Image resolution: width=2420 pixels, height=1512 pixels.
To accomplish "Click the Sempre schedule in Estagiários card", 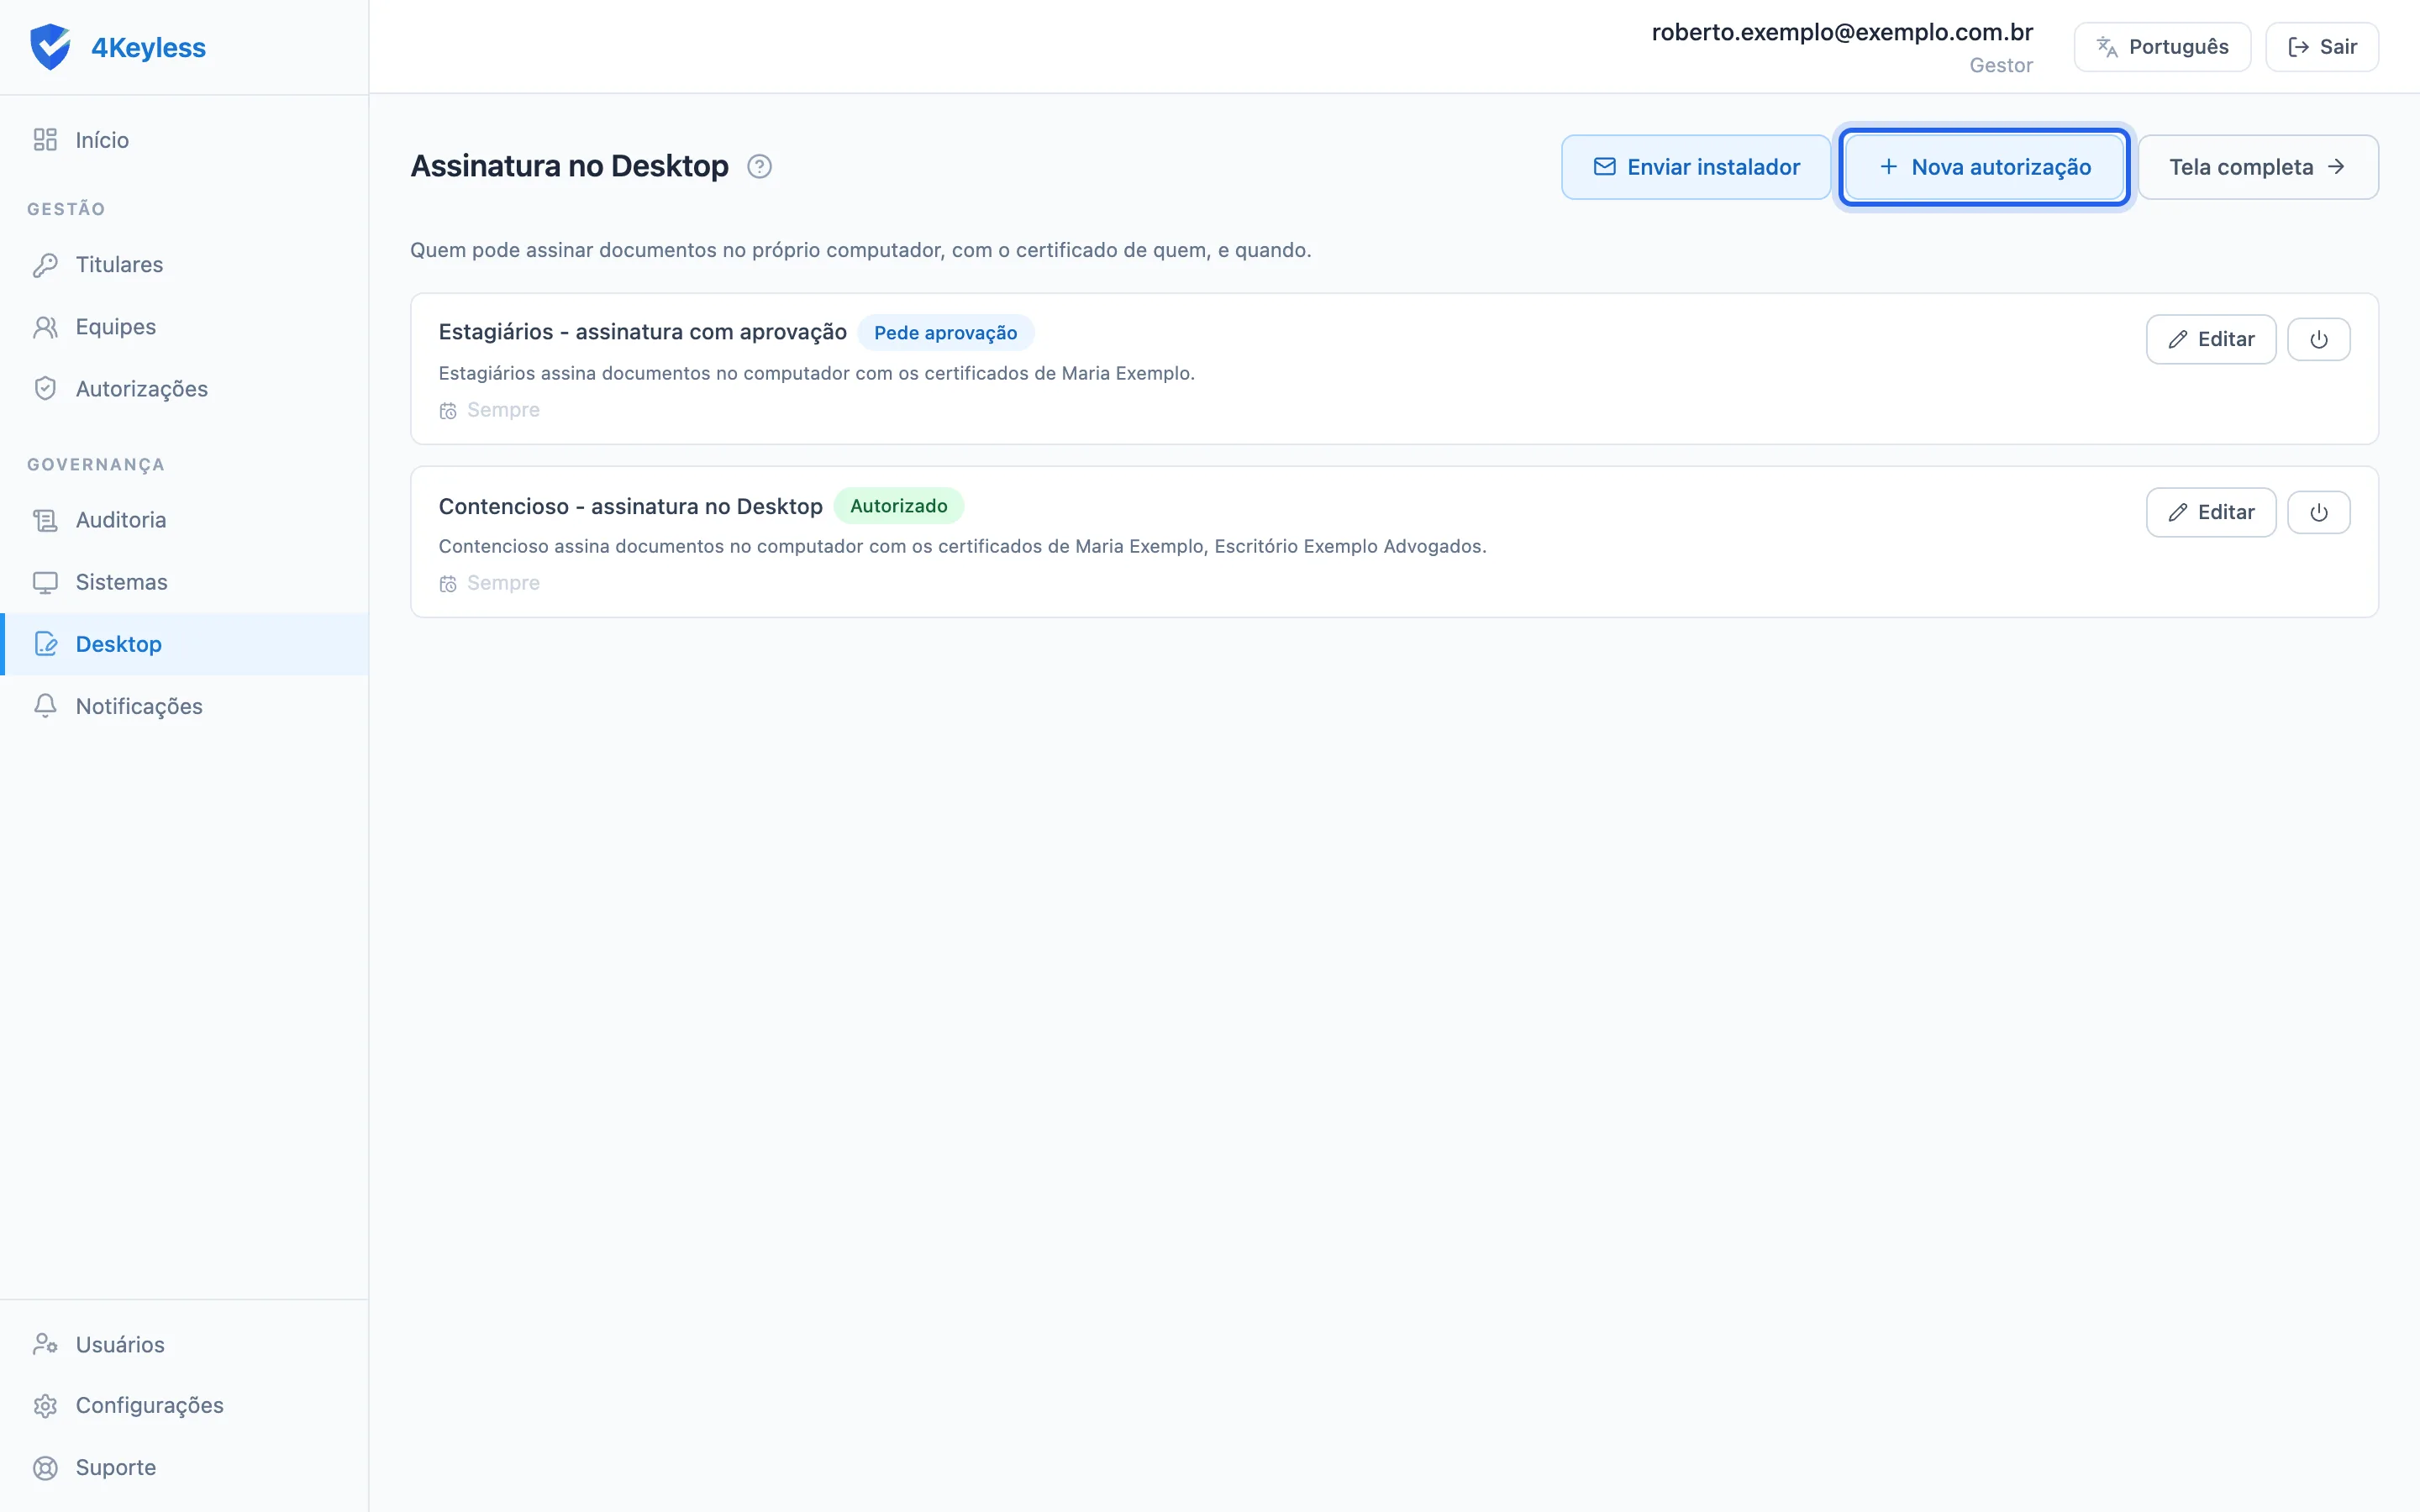I will 490,410.
